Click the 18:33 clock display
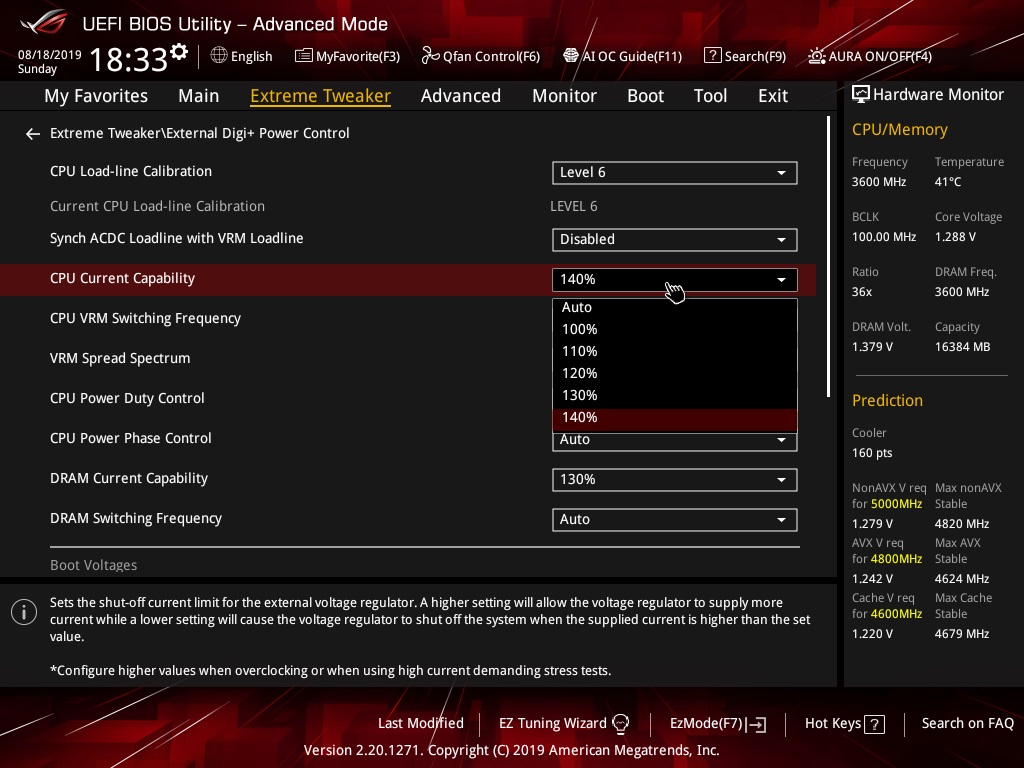 pos(129,59)
